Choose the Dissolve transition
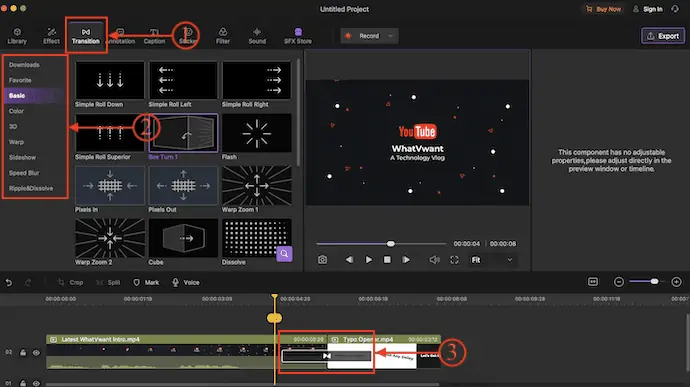The width and height of the screenshot is (690, 387). point(257,238)
